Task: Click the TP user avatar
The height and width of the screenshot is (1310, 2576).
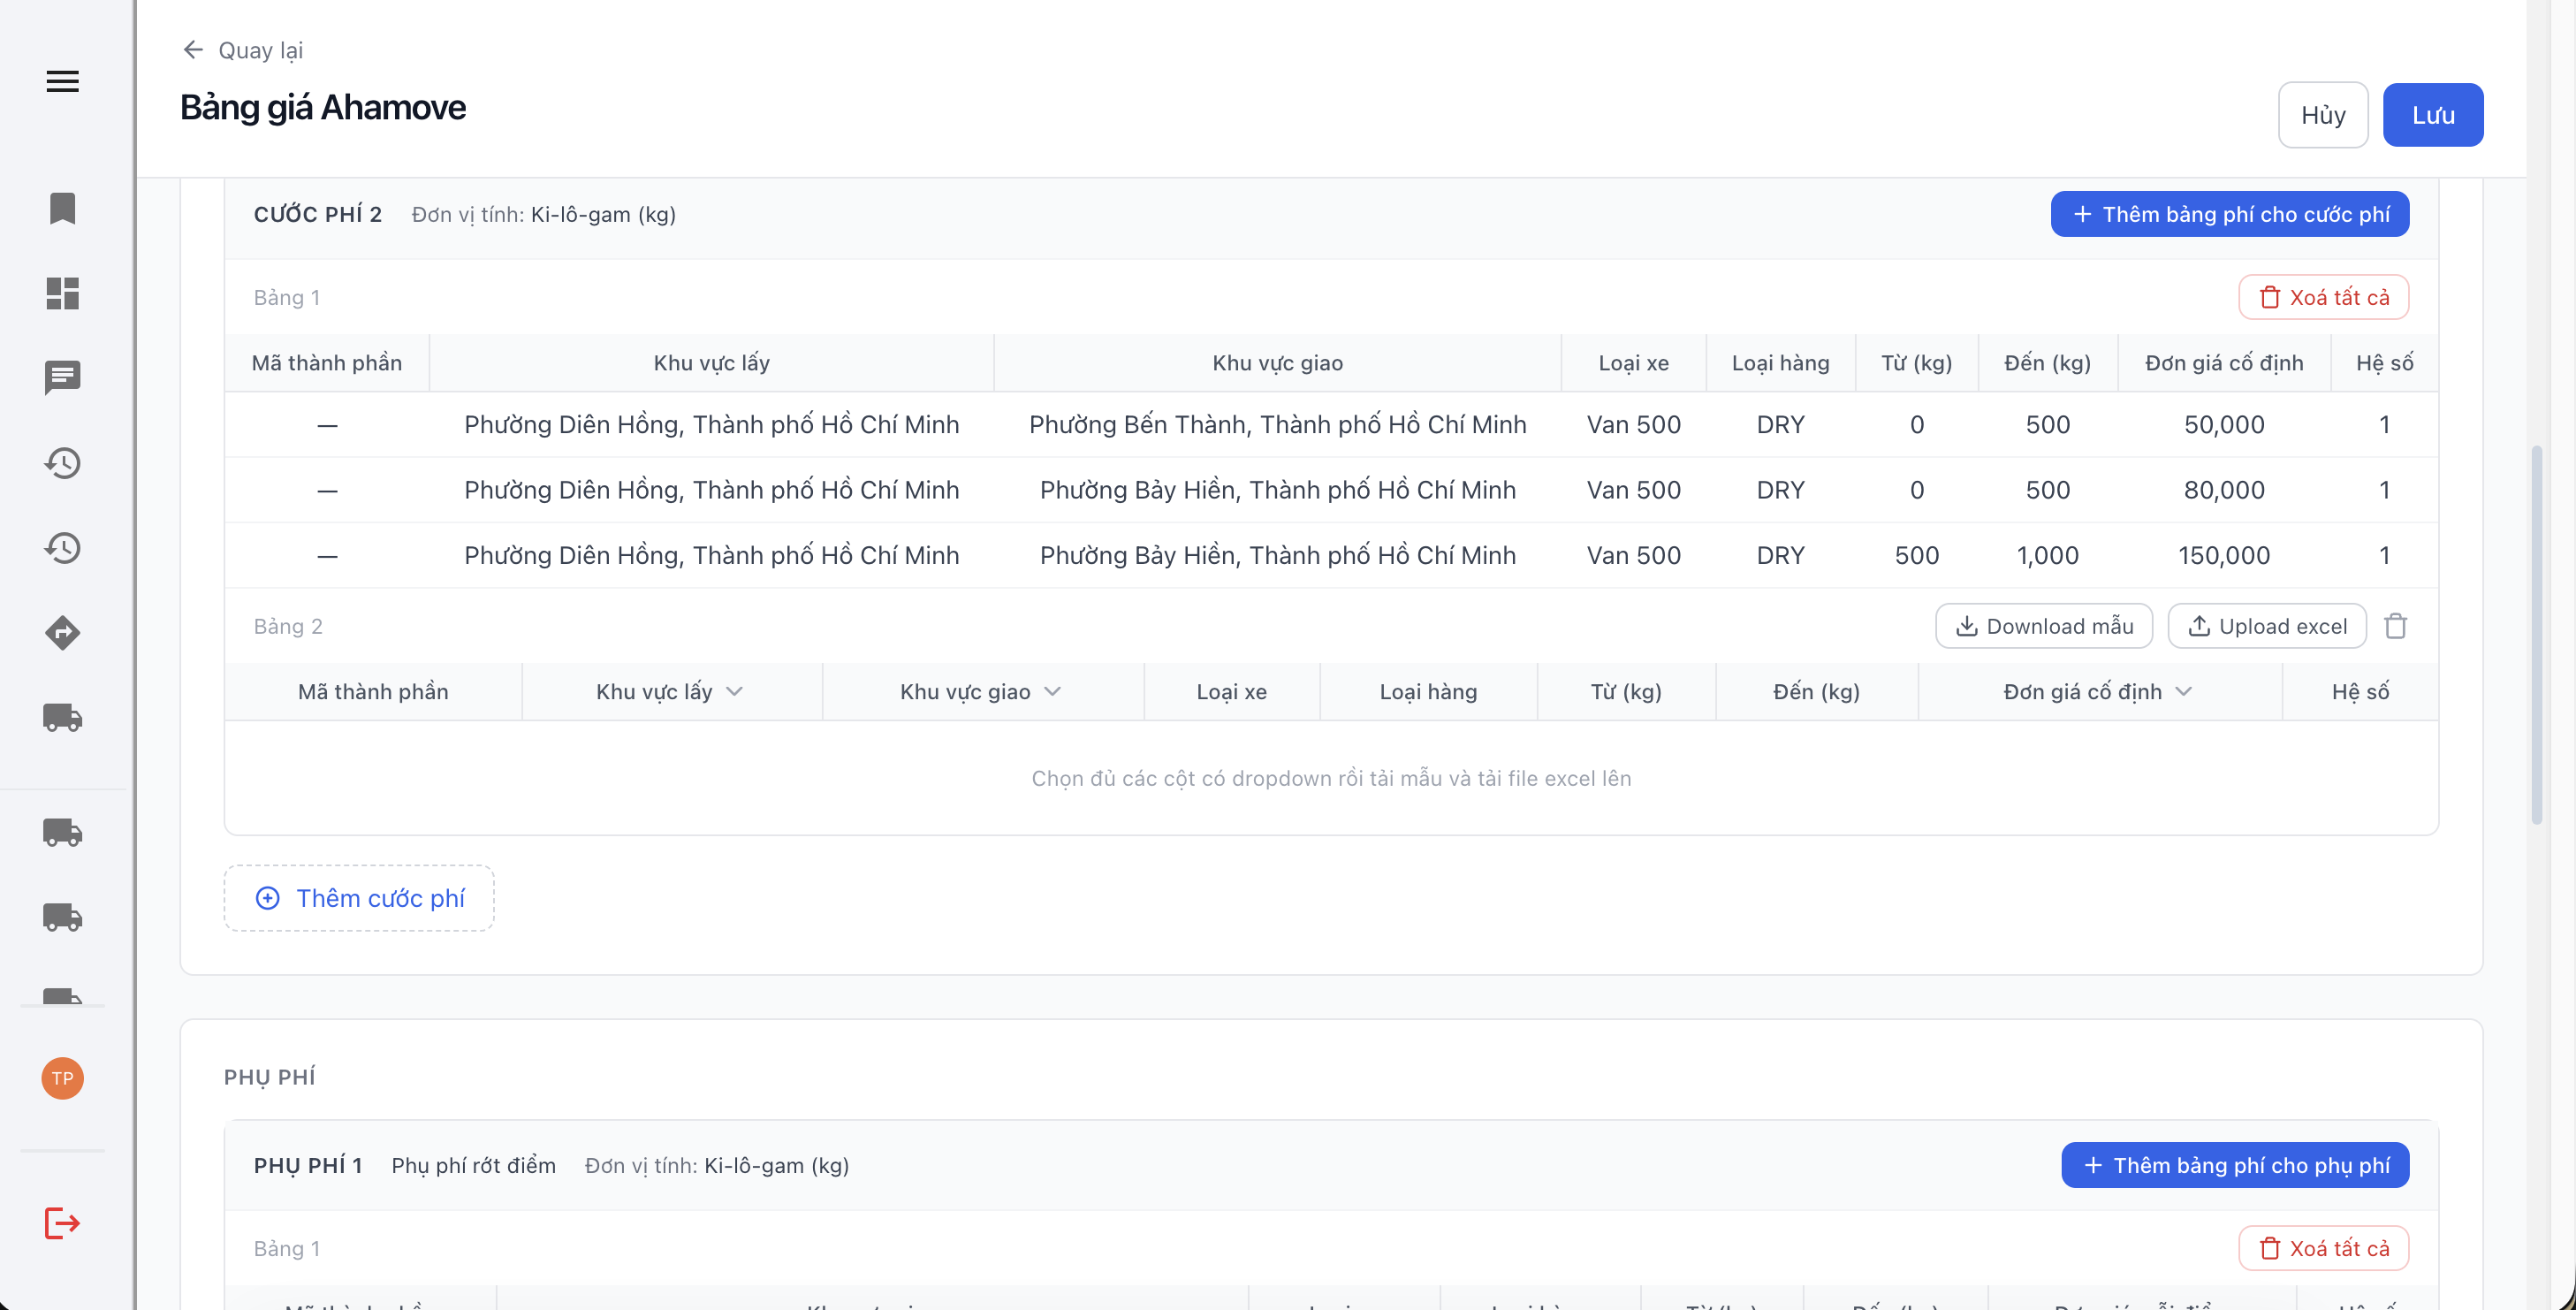Action: coord(62,1078)
